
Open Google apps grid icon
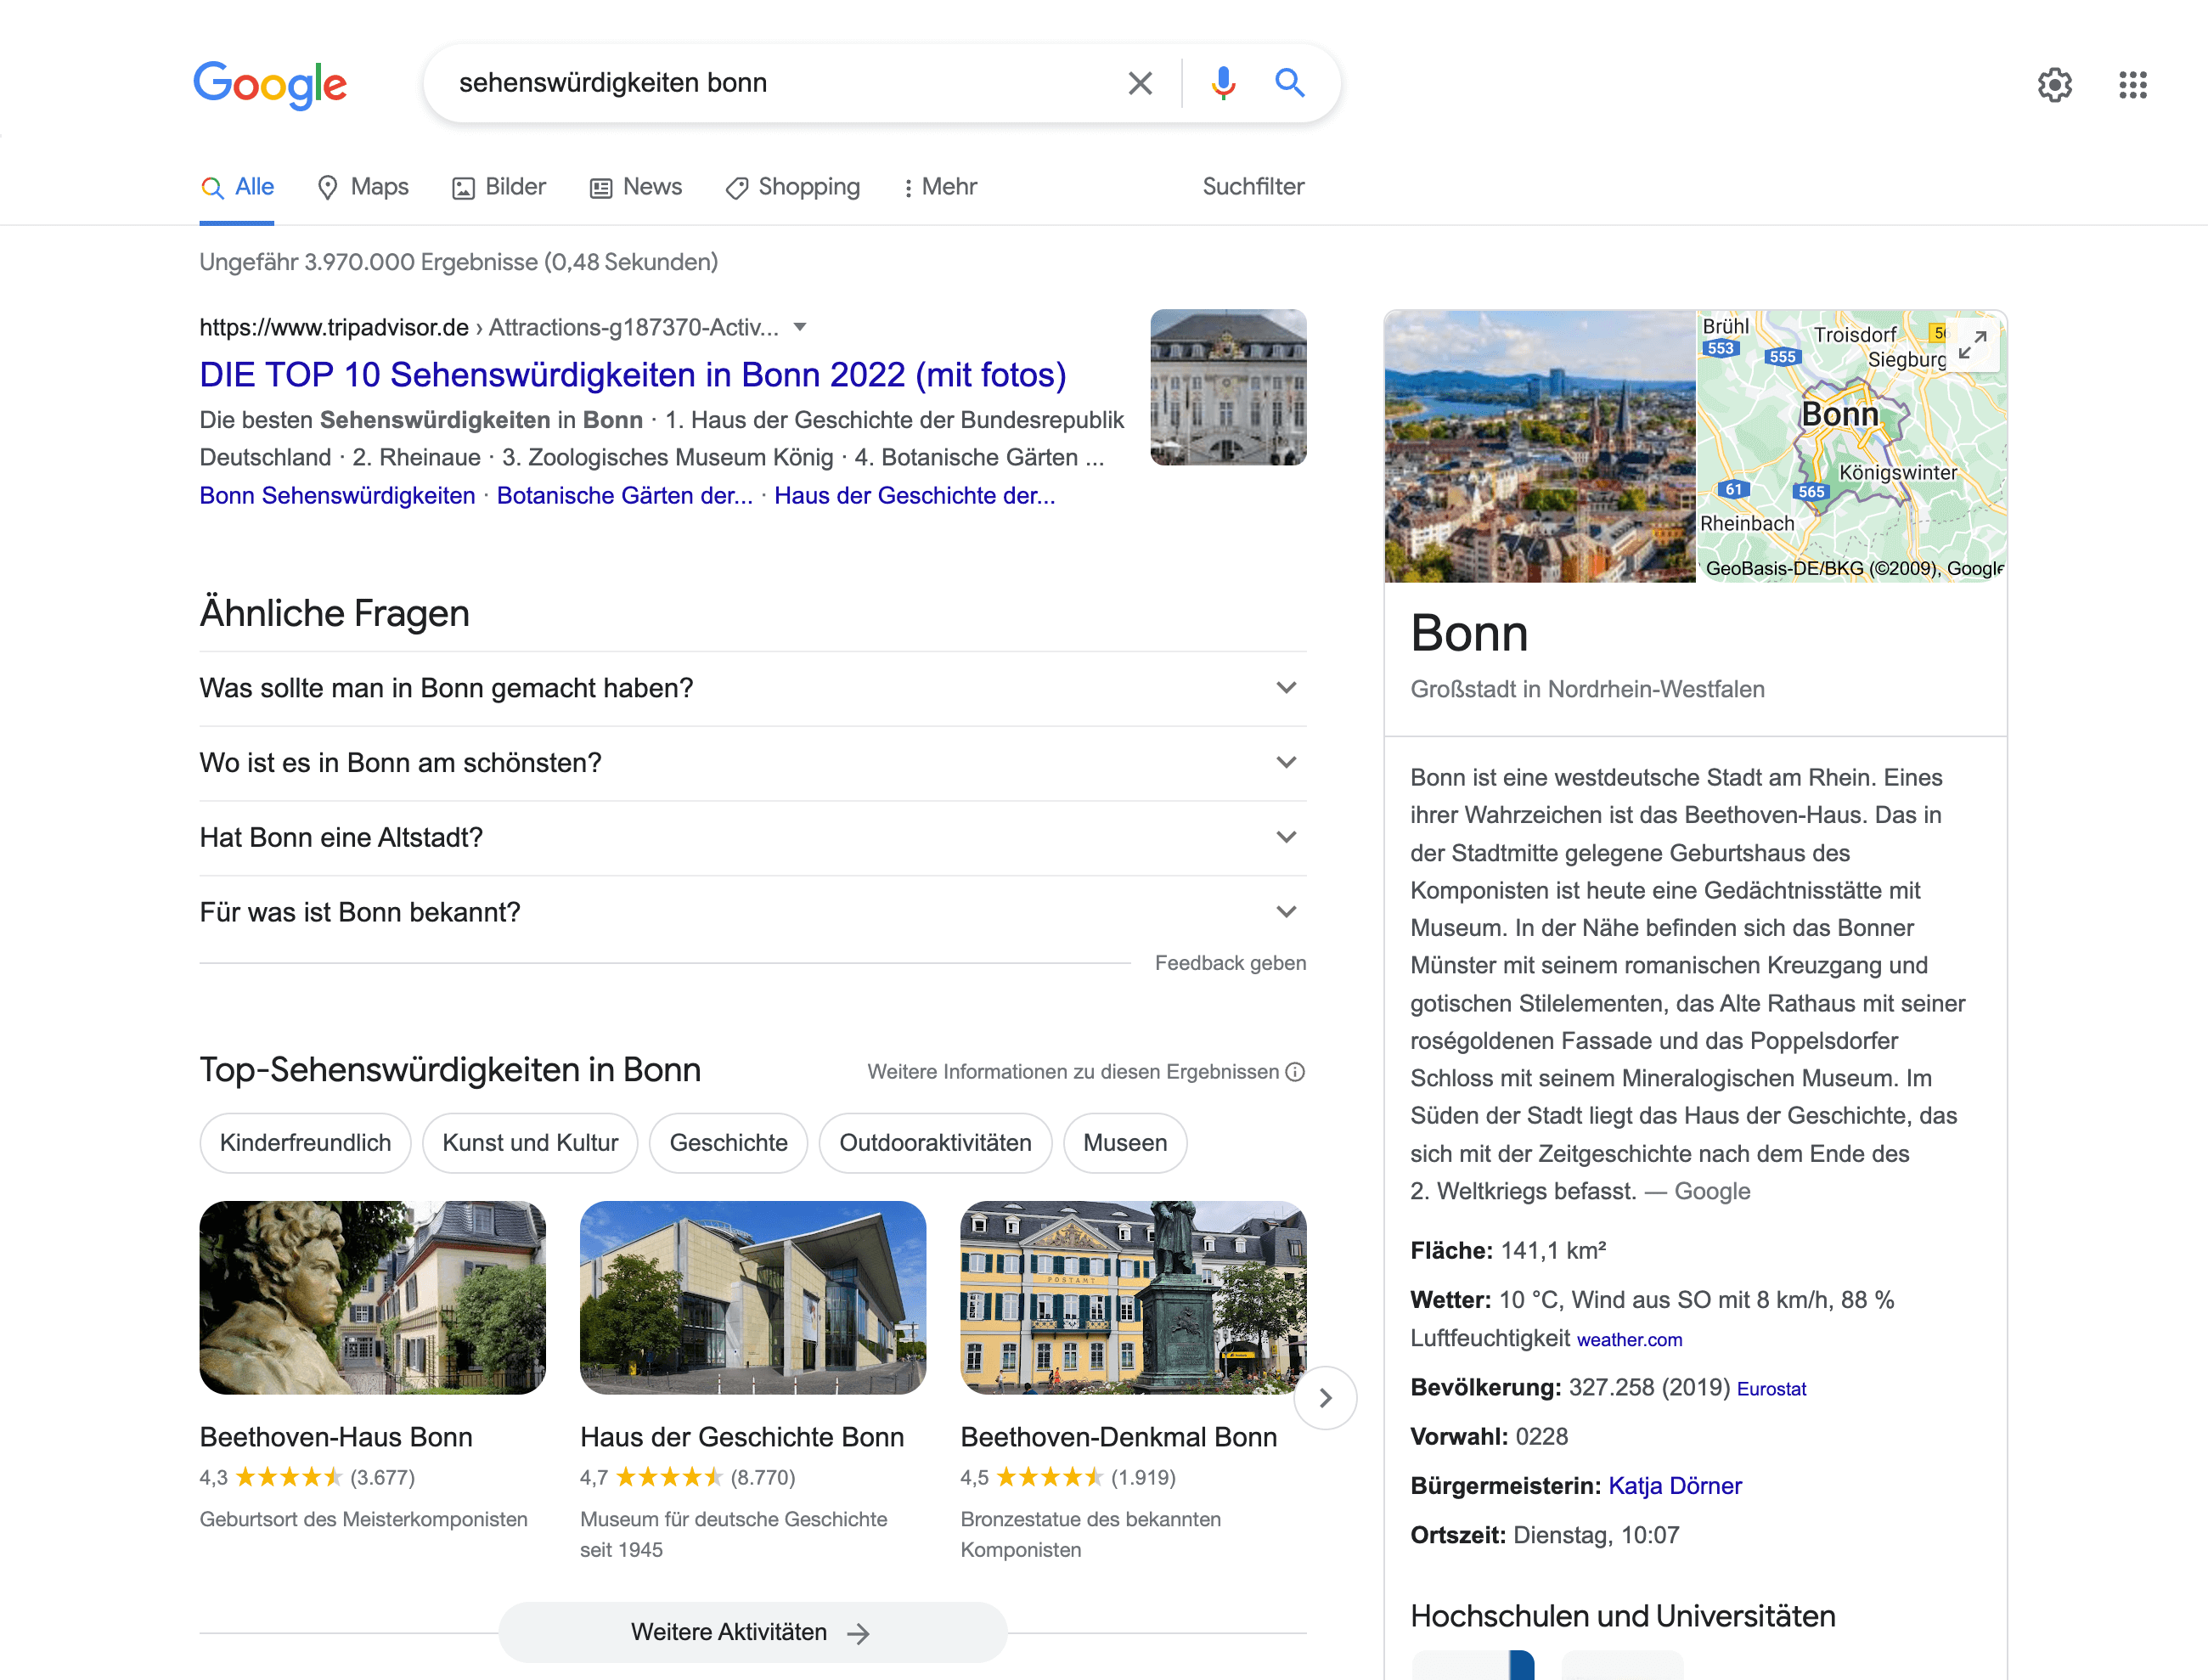(2132, 85)
